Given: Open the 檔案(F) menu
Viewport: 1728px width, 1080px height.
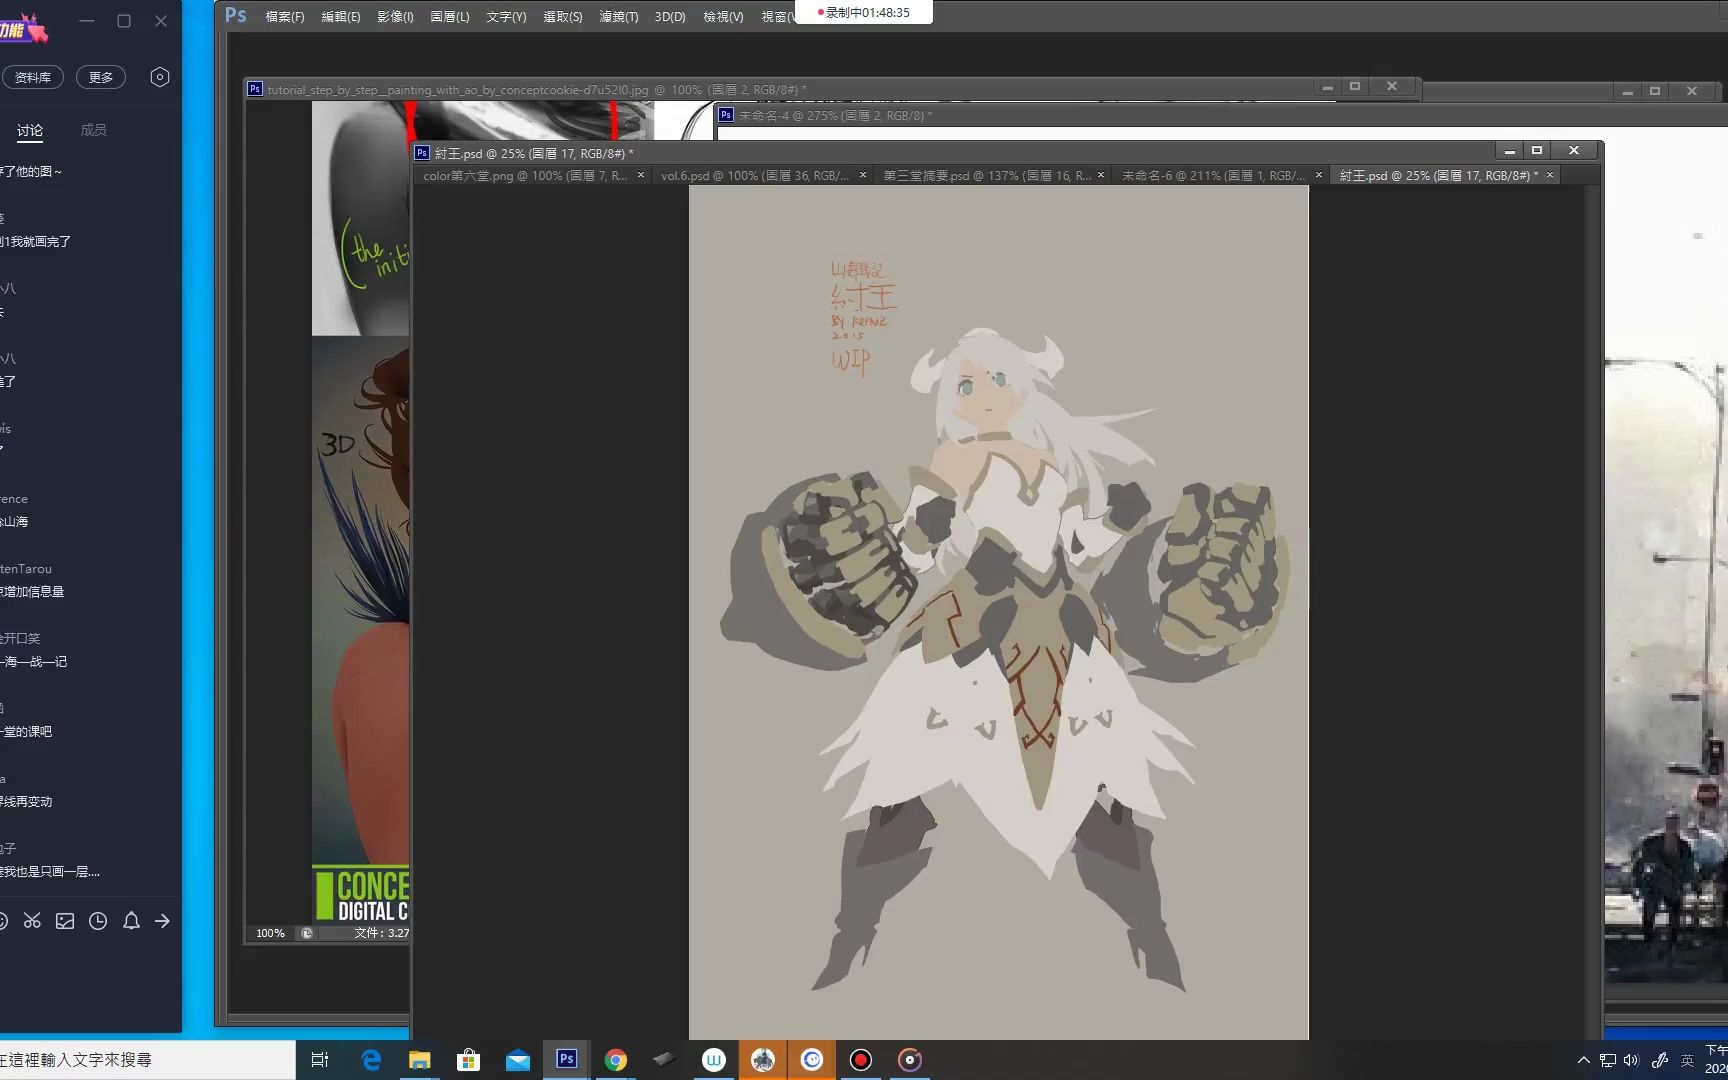Looking at the screenshot, I should point(285,17).
